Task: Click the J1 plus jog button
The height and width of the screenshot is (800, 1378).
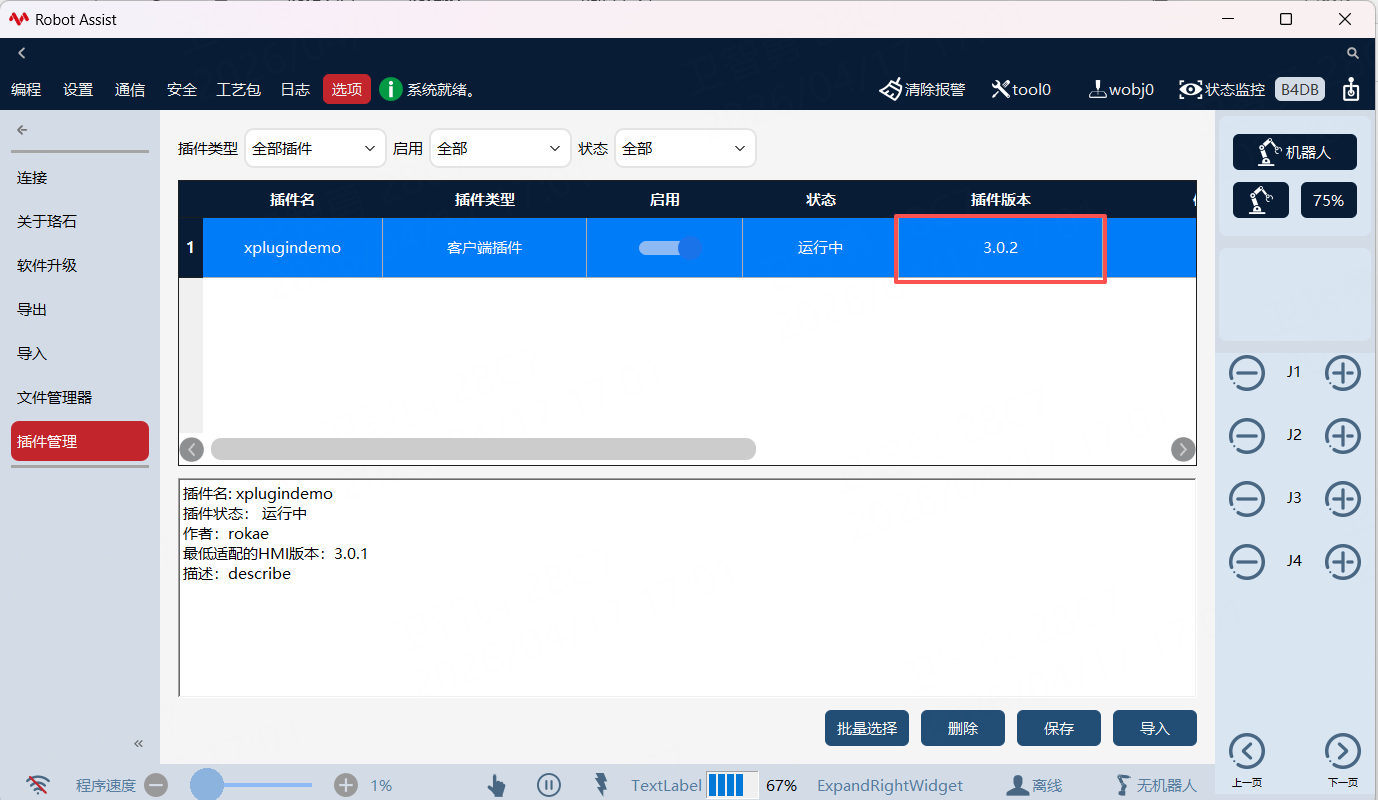Action: coord(1342,373)
